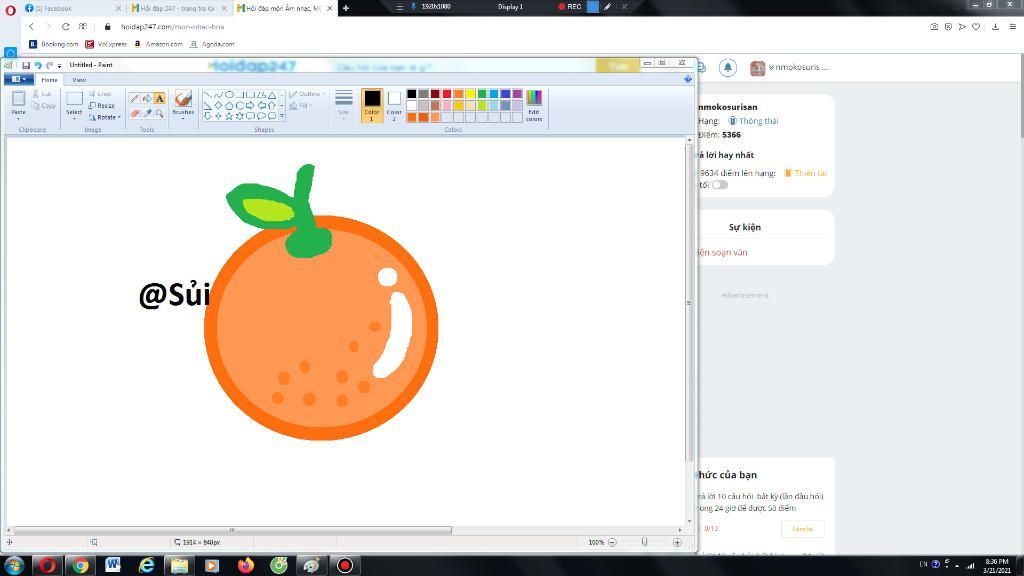
Task: Select the Eraser tool in Paint
Action: point(135,114)
